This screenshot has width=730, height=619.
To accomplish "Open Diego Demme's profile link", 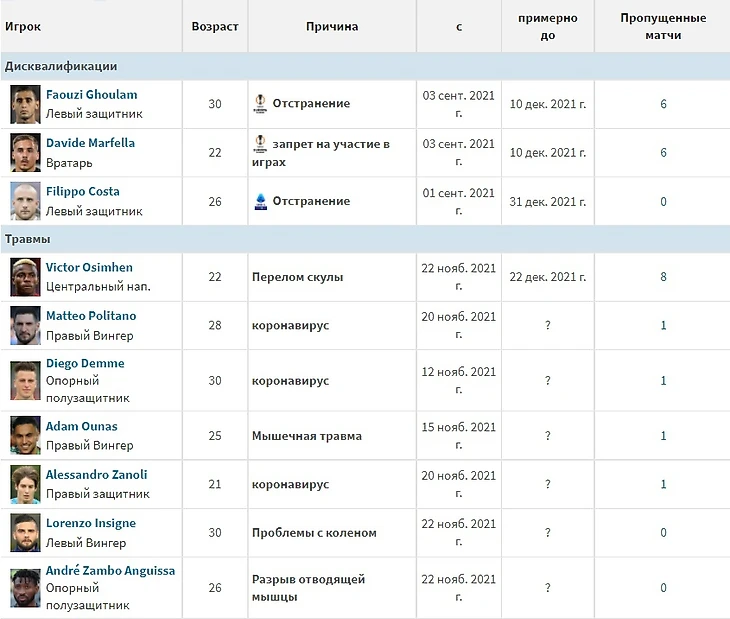I will [85, 363].
